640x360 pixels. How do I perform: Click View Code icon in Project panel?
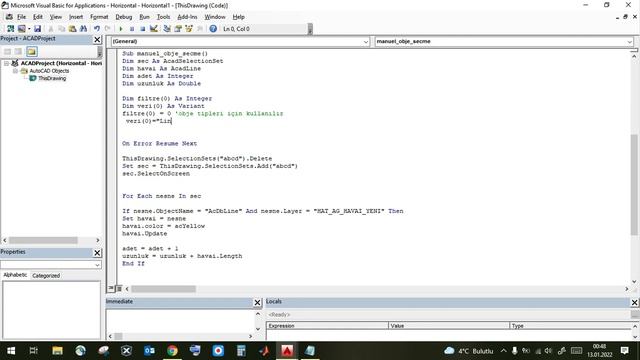7,51
